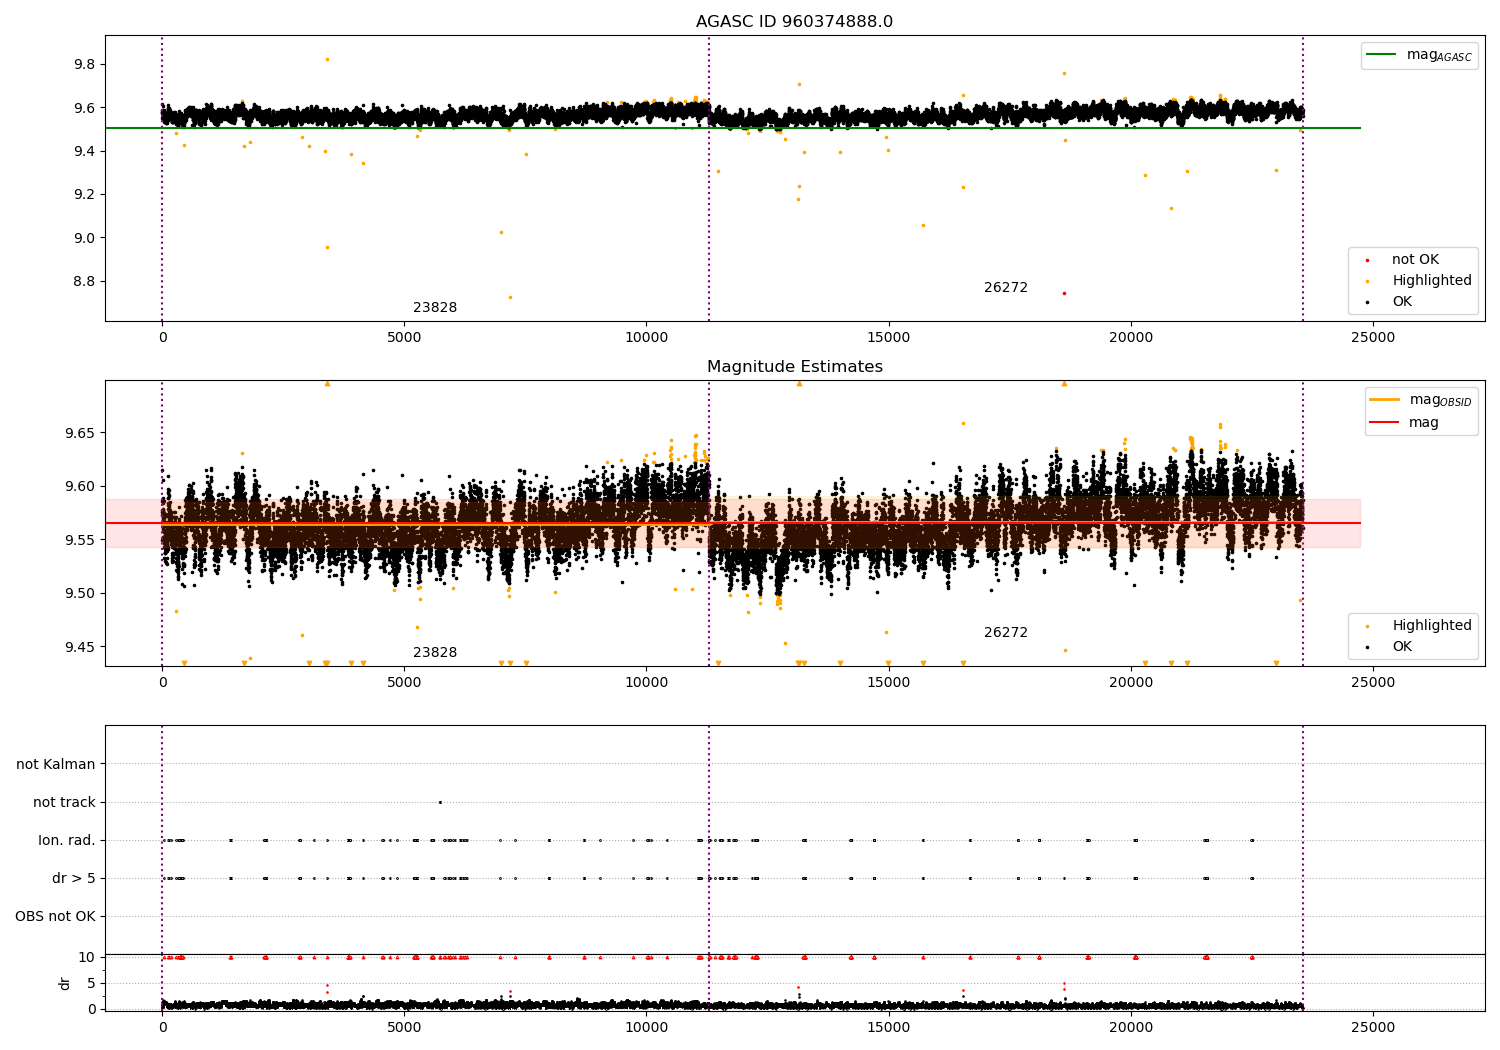Image resolution: width=1500 pixels, height=1050 pixels.
Task: Click the 'Ion. rad.' row label
Action: pos(67,841)
